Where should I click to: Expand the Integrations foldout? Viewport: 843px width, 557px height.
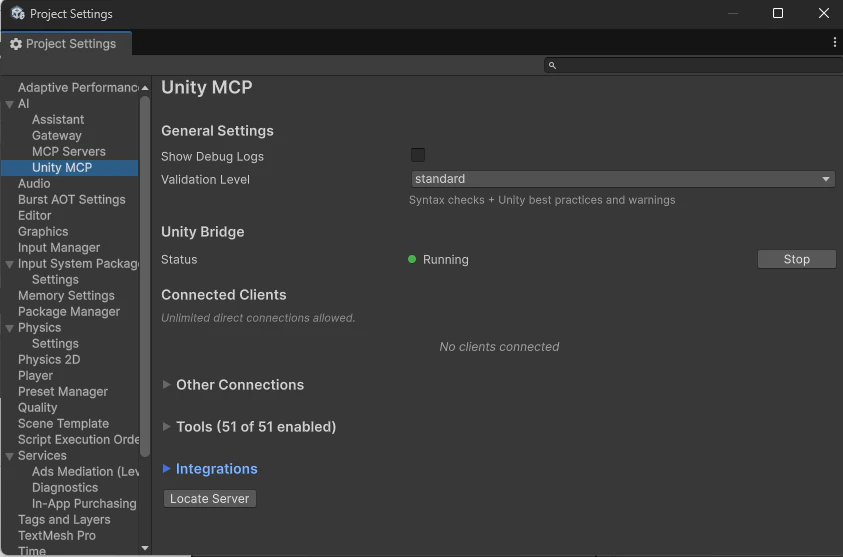167,469
